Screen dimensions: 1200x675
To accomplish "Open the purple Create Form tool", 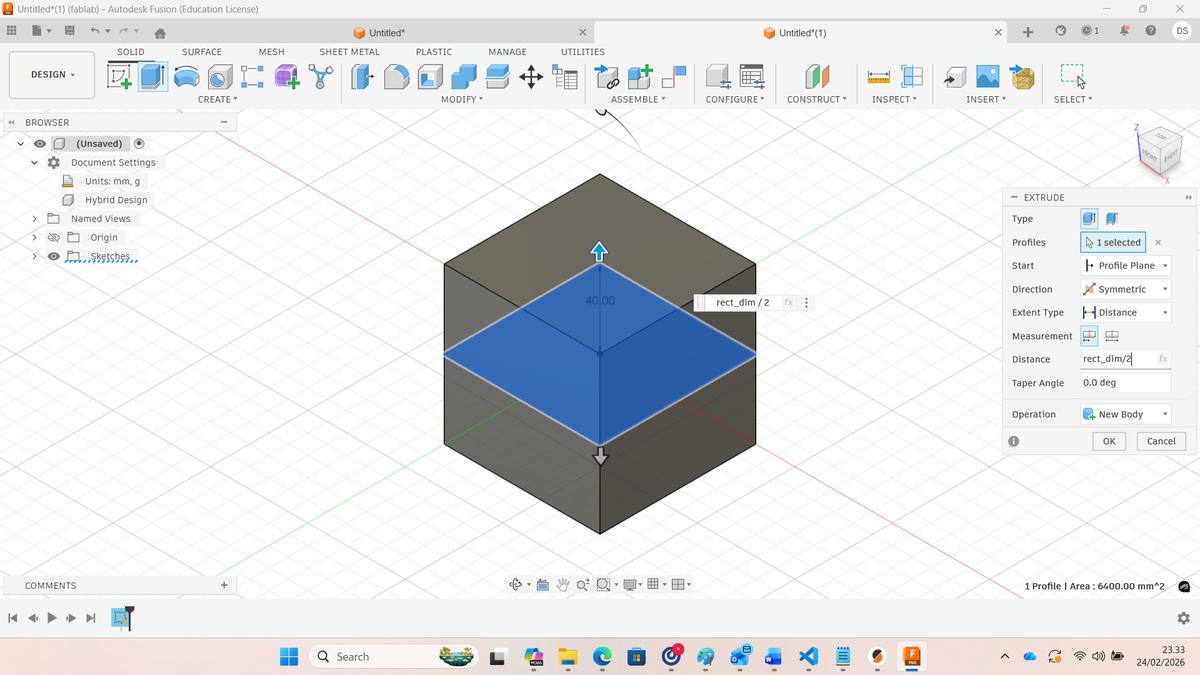I will (x=287, y=76).
